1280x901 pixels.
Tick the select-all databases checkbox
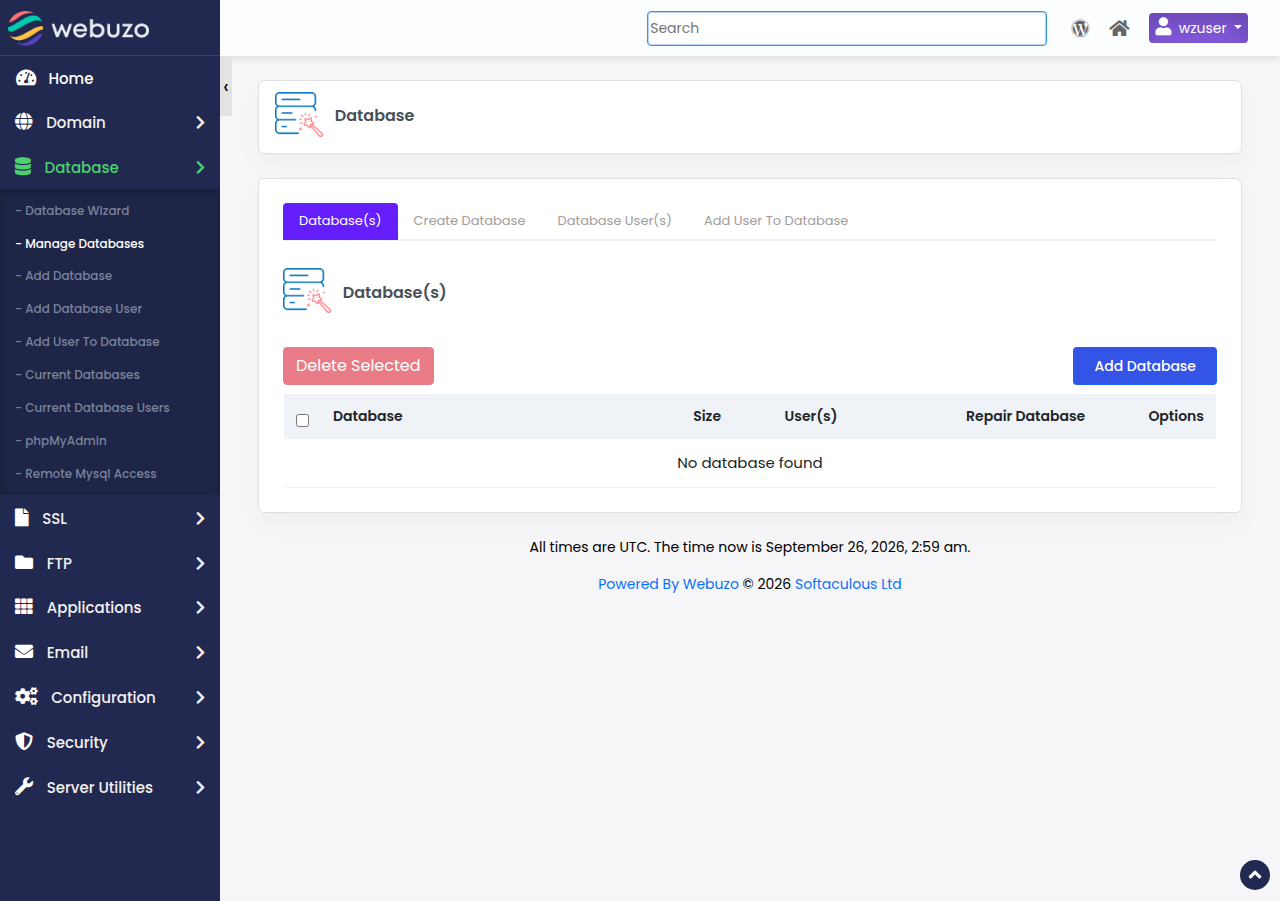pos(303,420)
